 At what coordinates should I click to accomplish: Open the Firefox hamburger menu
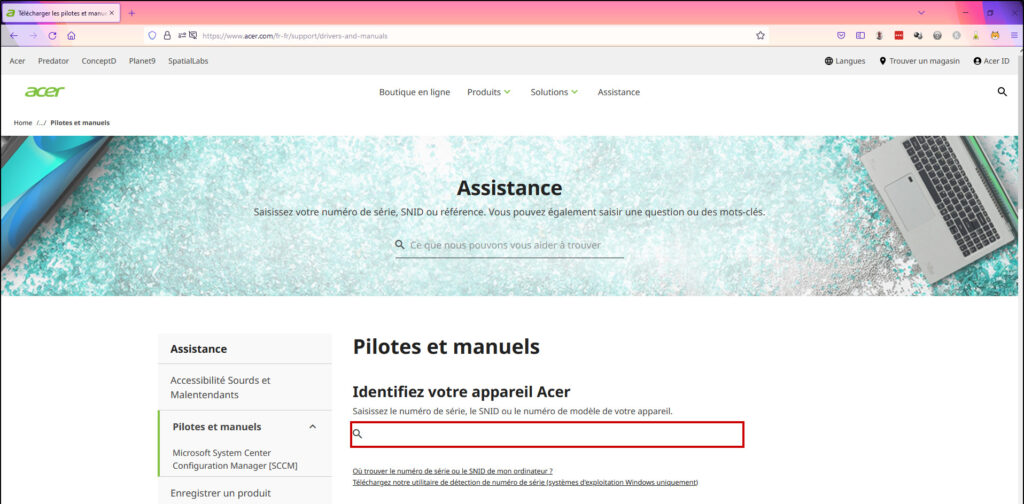tap(1014, 36)
